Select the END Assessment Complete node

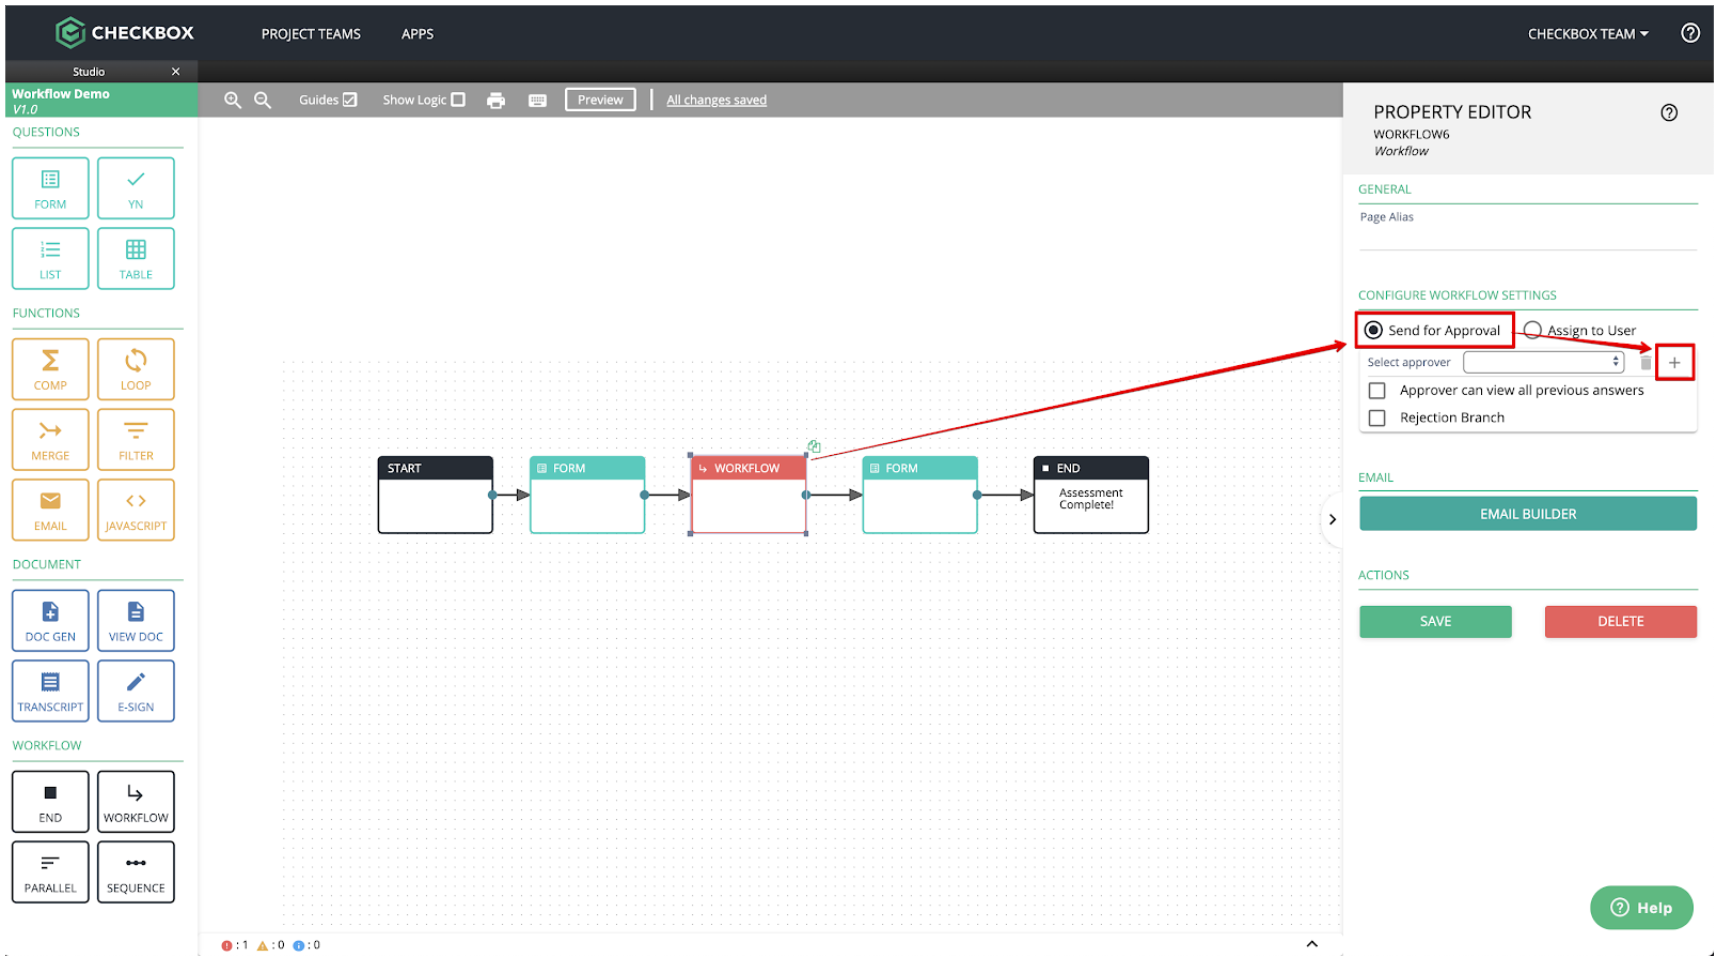(1091, 496)
